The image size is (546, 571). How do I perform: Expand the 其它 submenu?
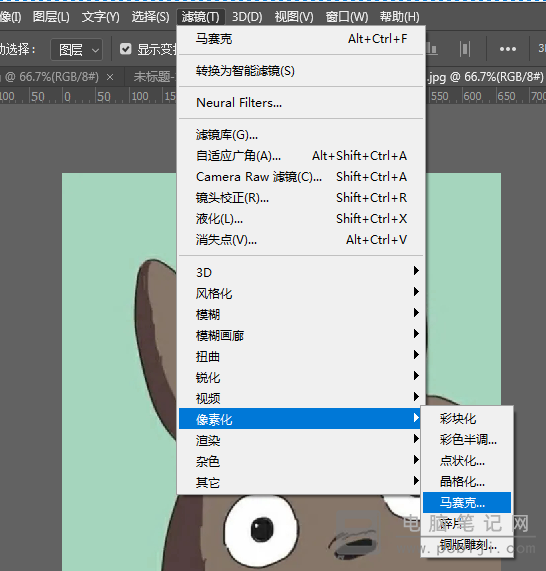point(299,483)
